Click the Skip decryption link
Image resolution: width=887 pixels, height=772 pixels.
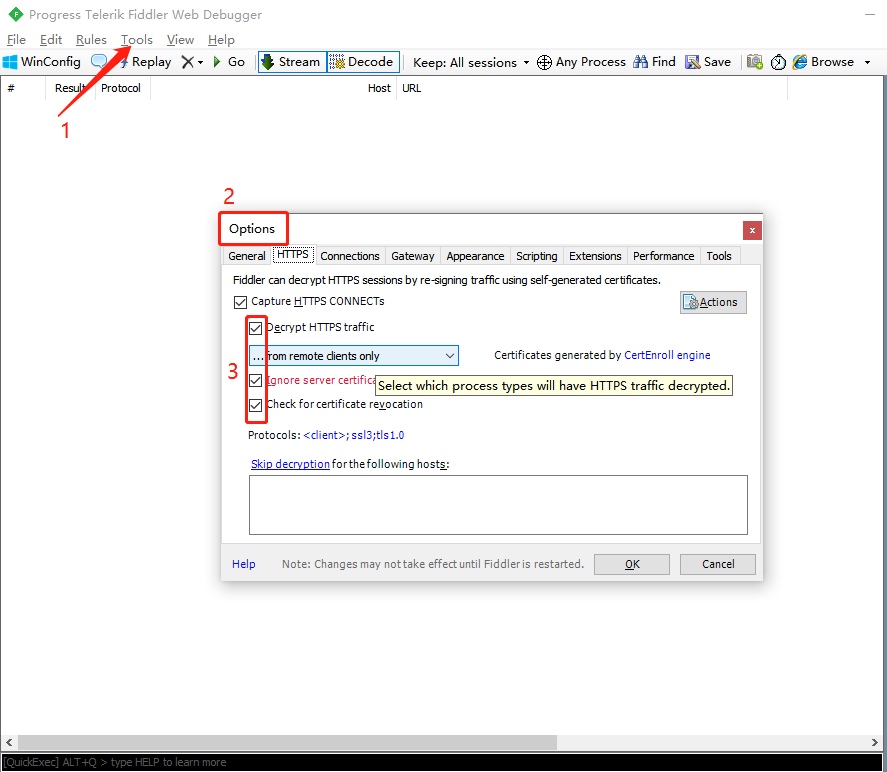(x=290, y=464)
